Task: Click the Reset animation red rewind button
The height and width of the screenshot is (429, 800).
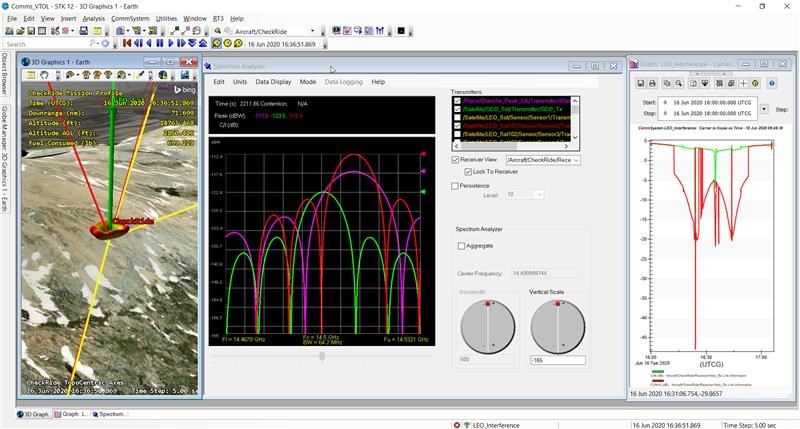Action: click(127, 44)
